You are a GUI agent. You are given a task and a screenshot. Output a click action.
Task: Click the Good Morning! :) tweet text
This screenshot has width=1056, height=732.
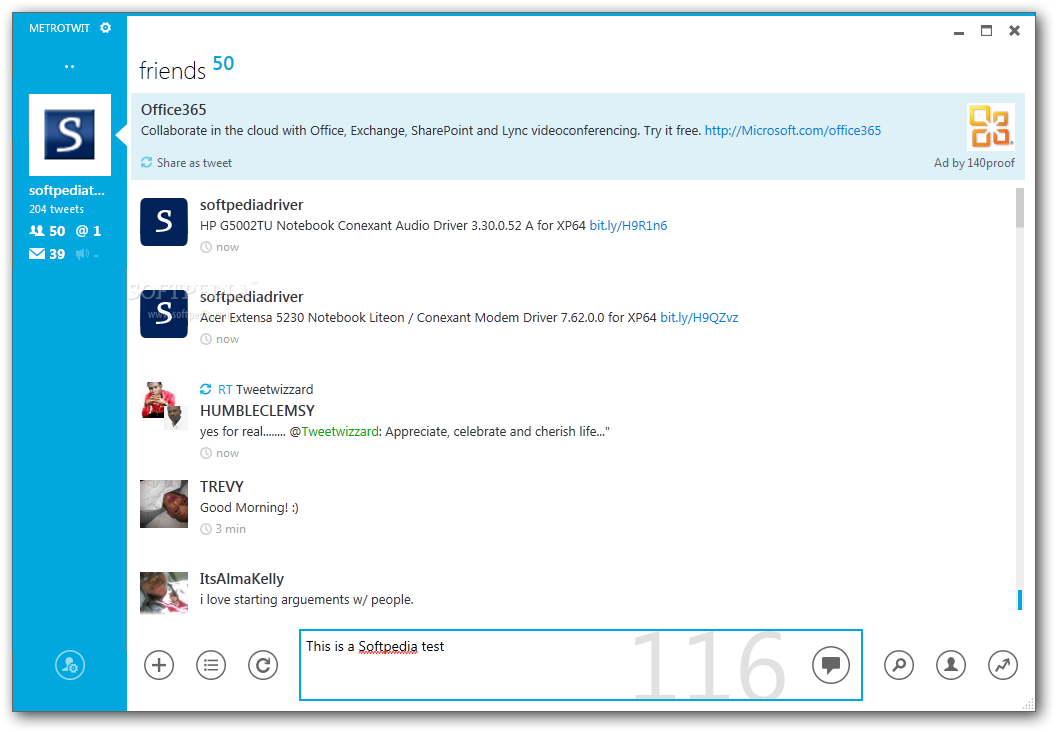[249, 508]
